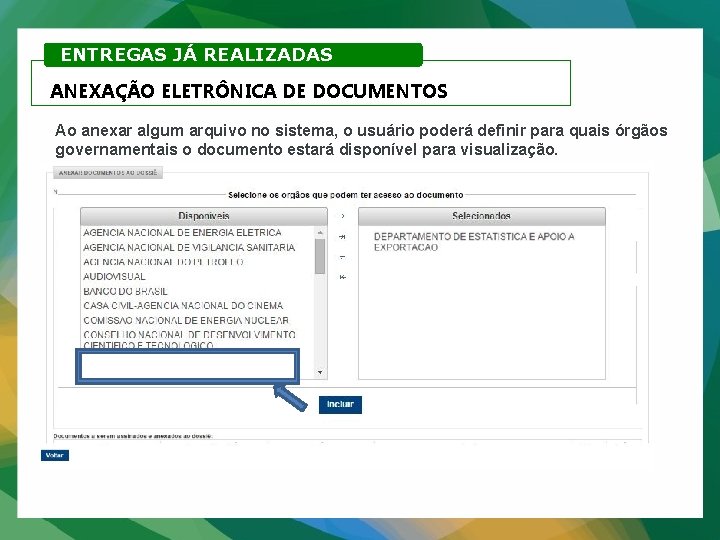Select CASA CIVIL-AGENCIA NACIONAL DO CINEMA
This screenshot has height=540, width=720.
(x=183, y=306)
